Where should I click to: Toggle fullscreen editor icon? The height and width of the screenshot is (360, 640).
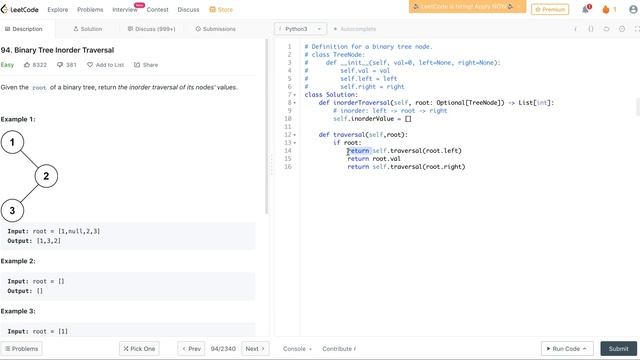coord(637,29)
